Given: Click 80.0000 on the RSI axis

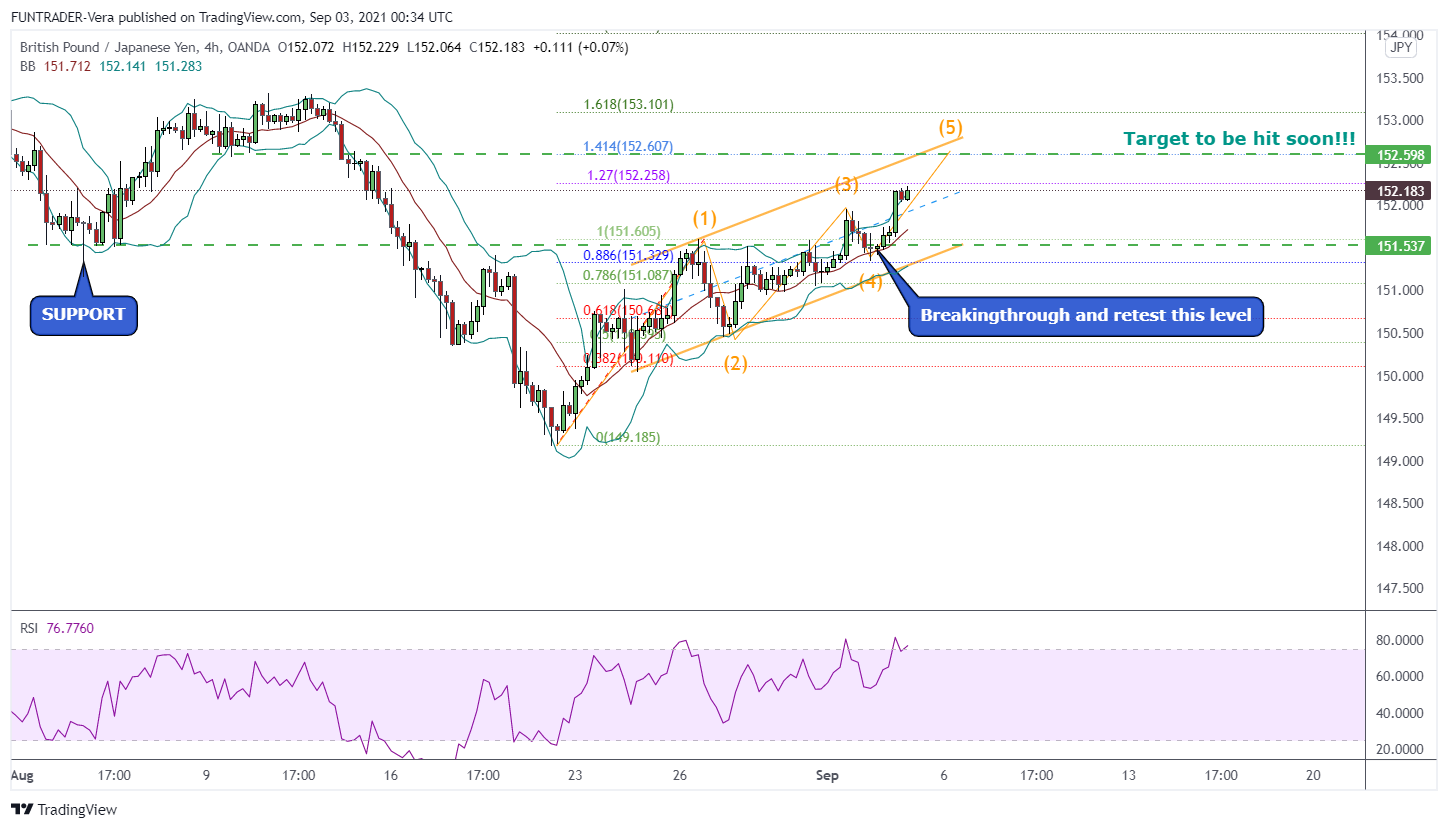Looking at the screenshot, I should (1398, 640).
